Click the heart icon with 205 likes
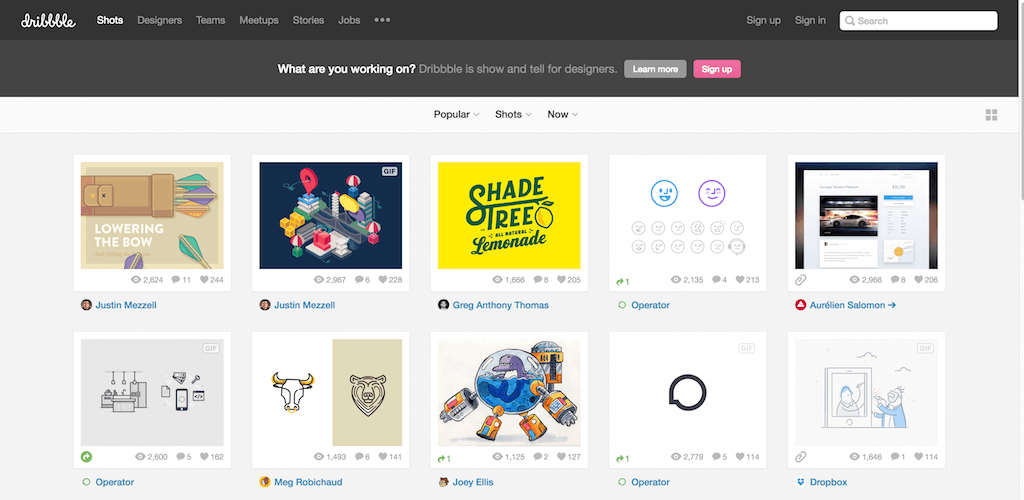Viewport: 1024px width, 500px height. (x=561, y=279)
